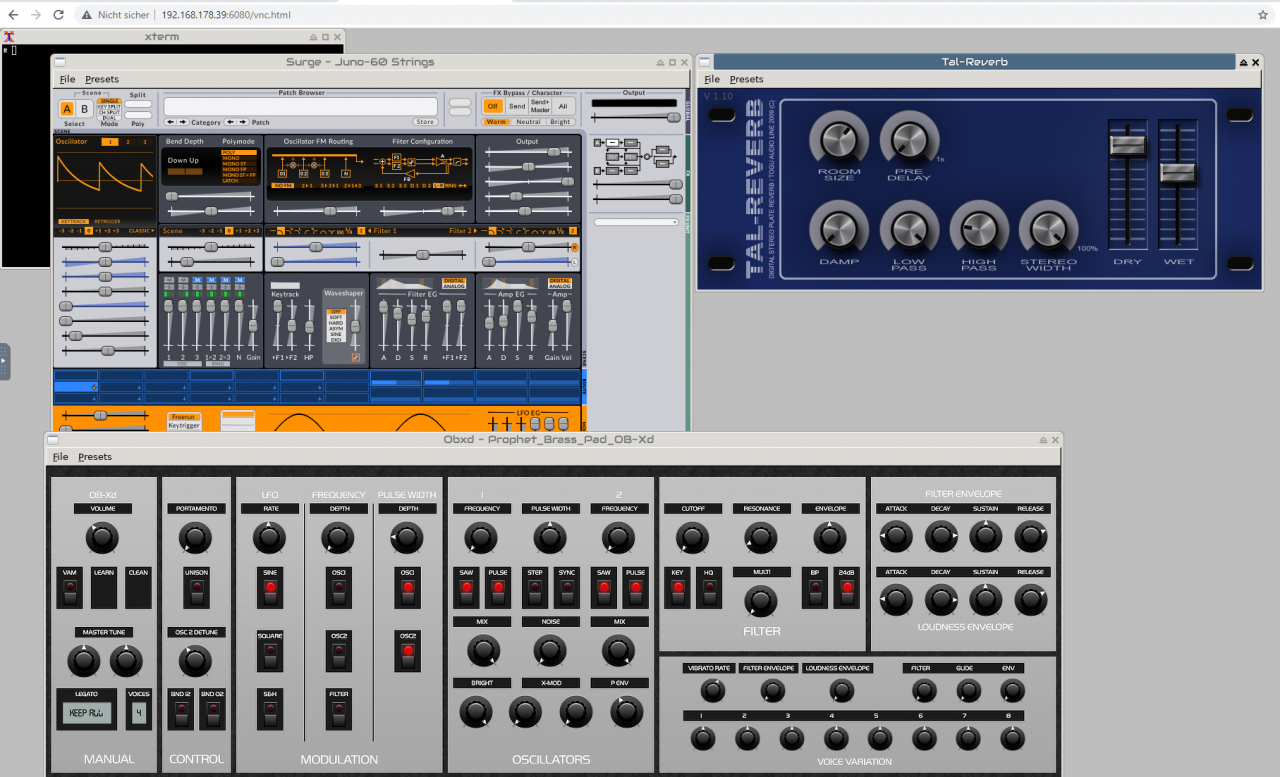Click the Store patch button in Surge
The image size is (1280, 777).
[425, 122]
